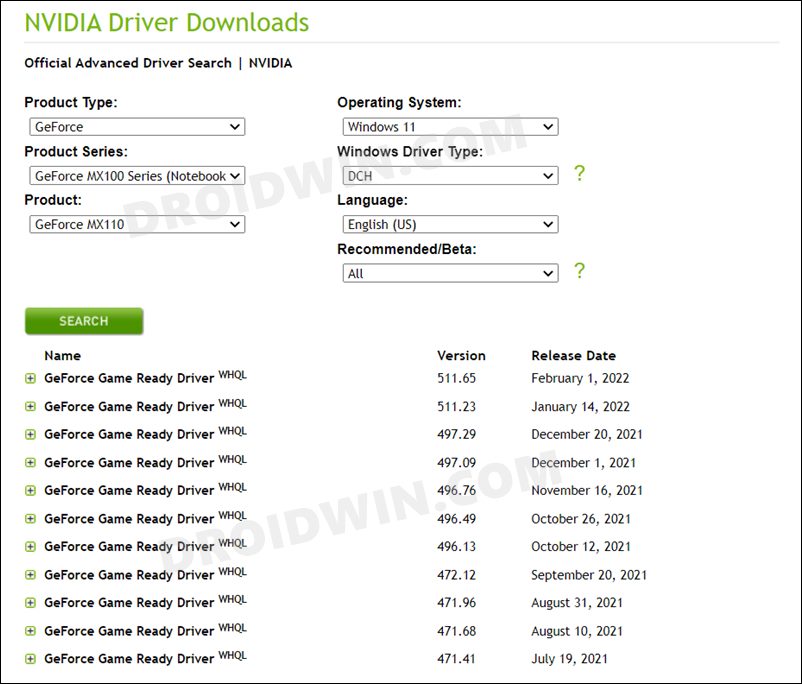Click version number 472.12
This screenshot has width=802, height=684.
456,575
